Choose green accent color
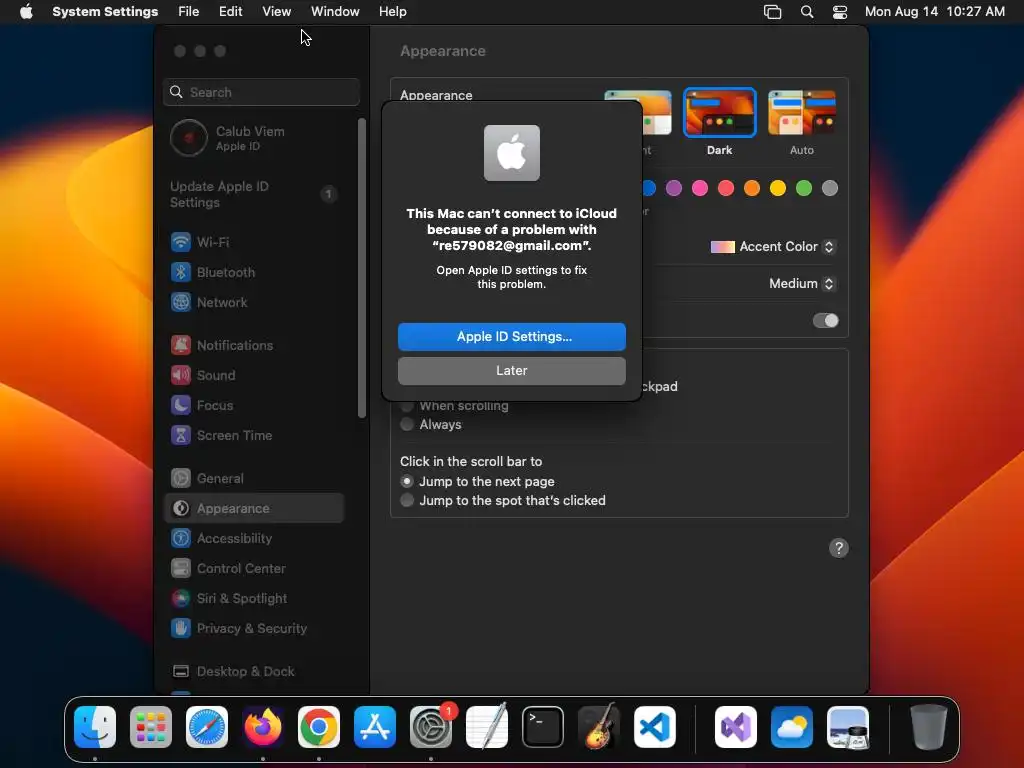1024x768 pixels. (x=804, y=189)
